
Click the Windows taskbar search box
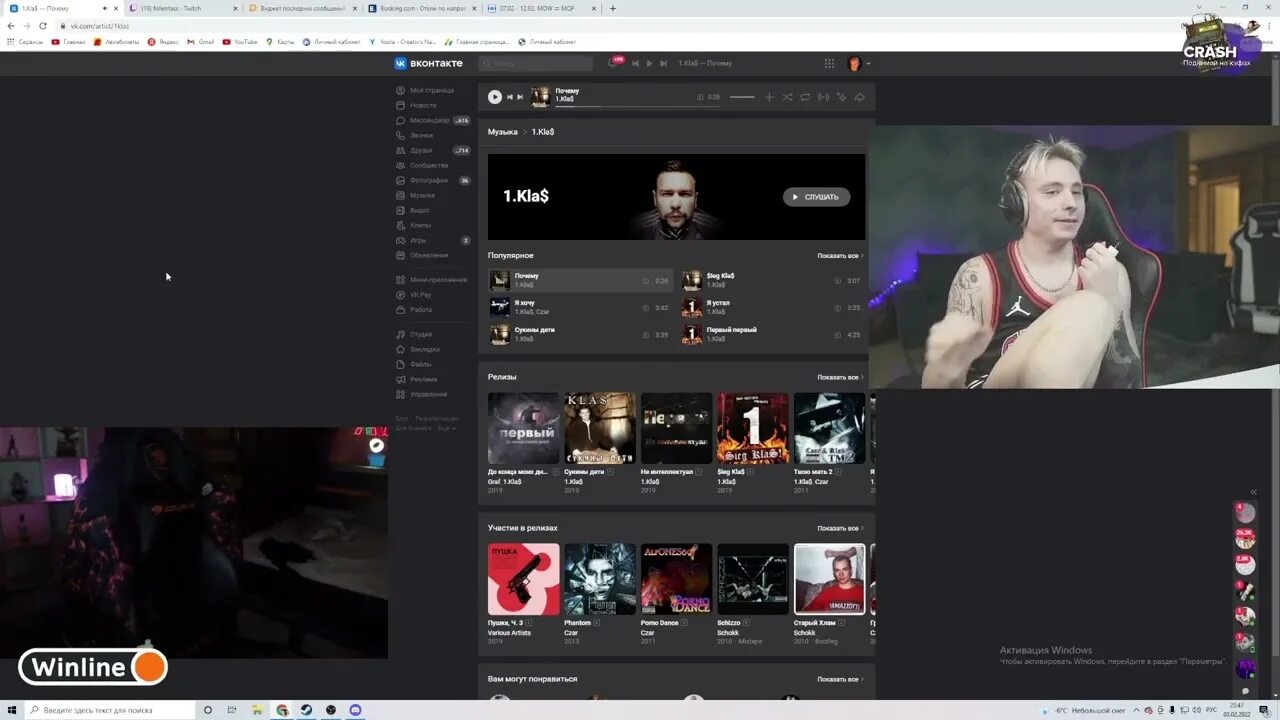click(x=108, y=710)
